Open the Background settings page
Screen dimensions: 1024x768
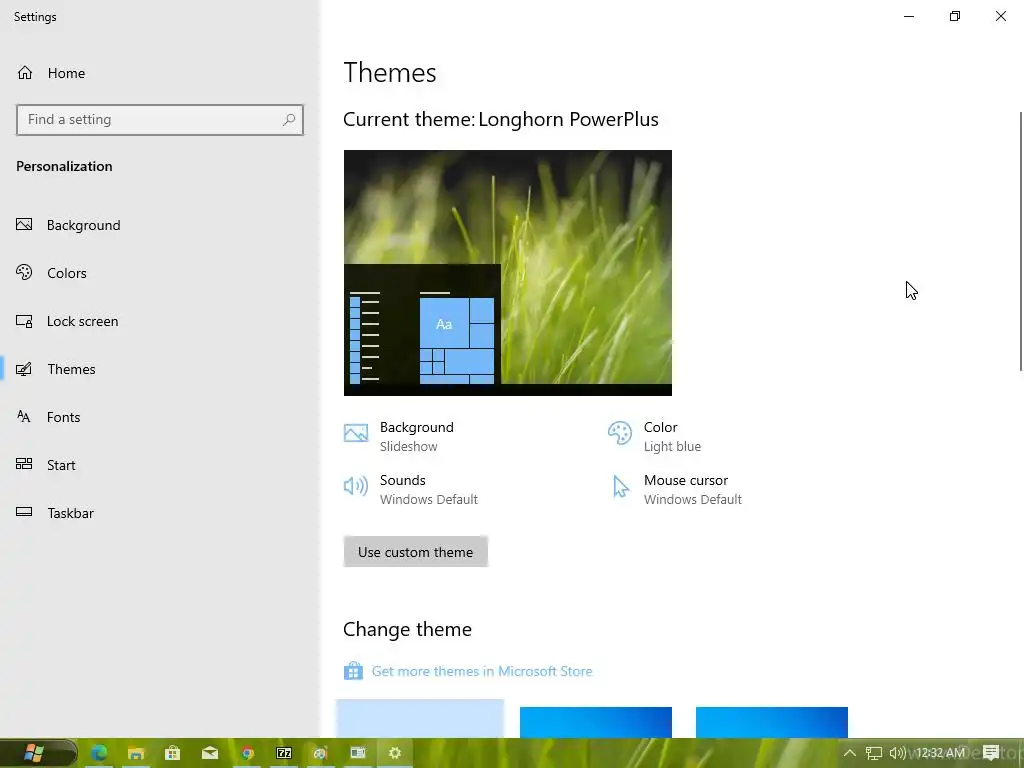tap(84, 225)
